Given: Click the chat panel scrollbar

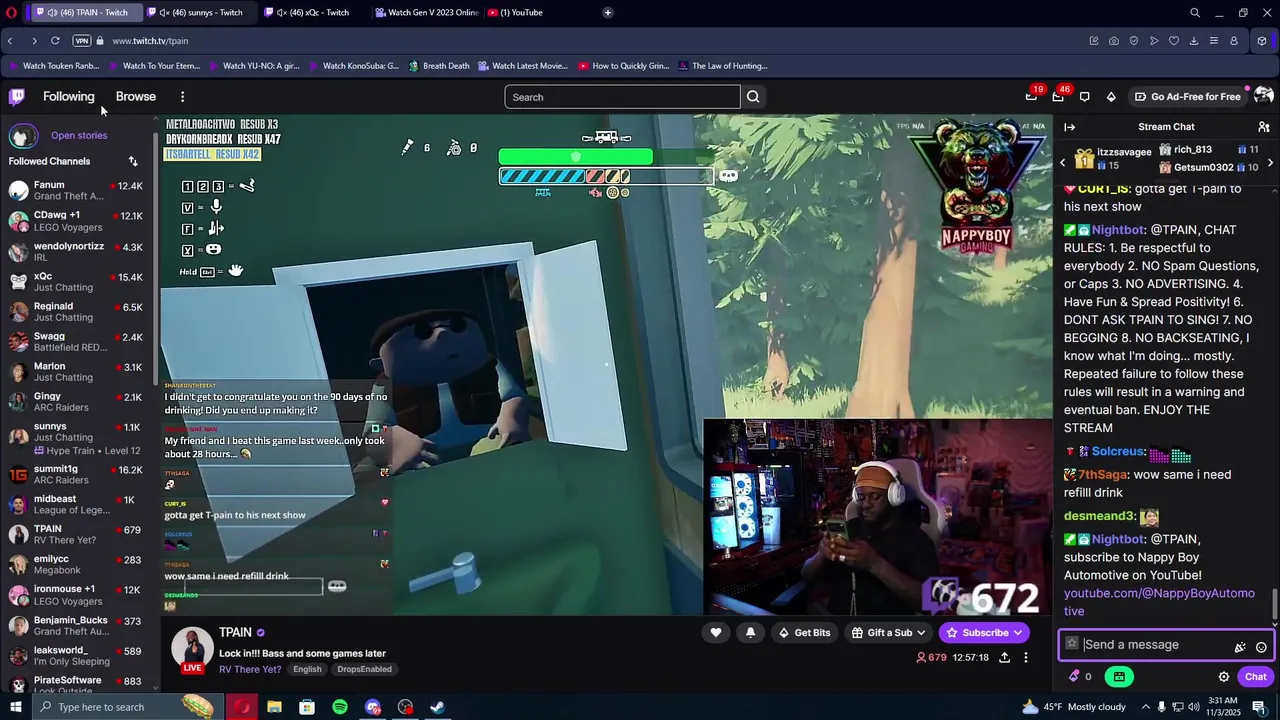Looking at the screenshot, I should click(1275, 605).
